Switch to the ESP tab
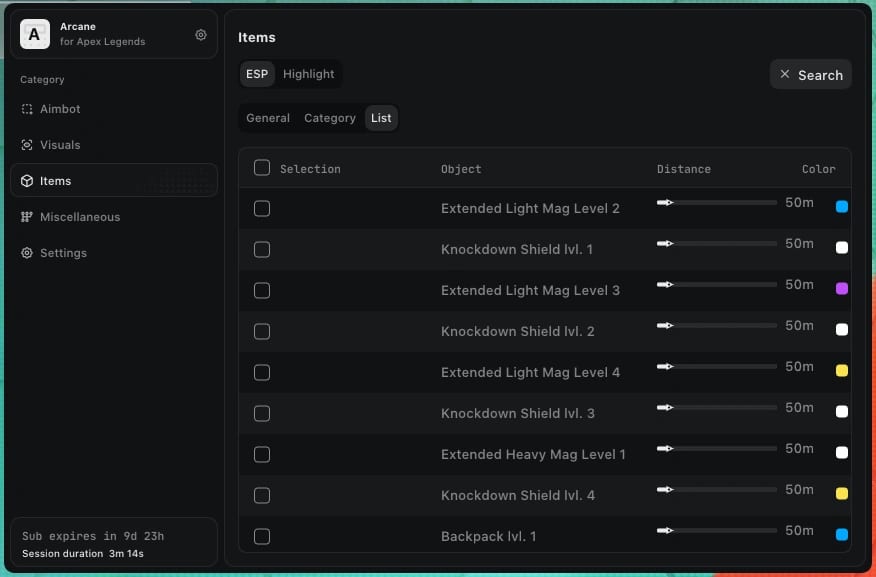Image resolution: width=876 pixels, height=577 pixels. pos(257,74)
